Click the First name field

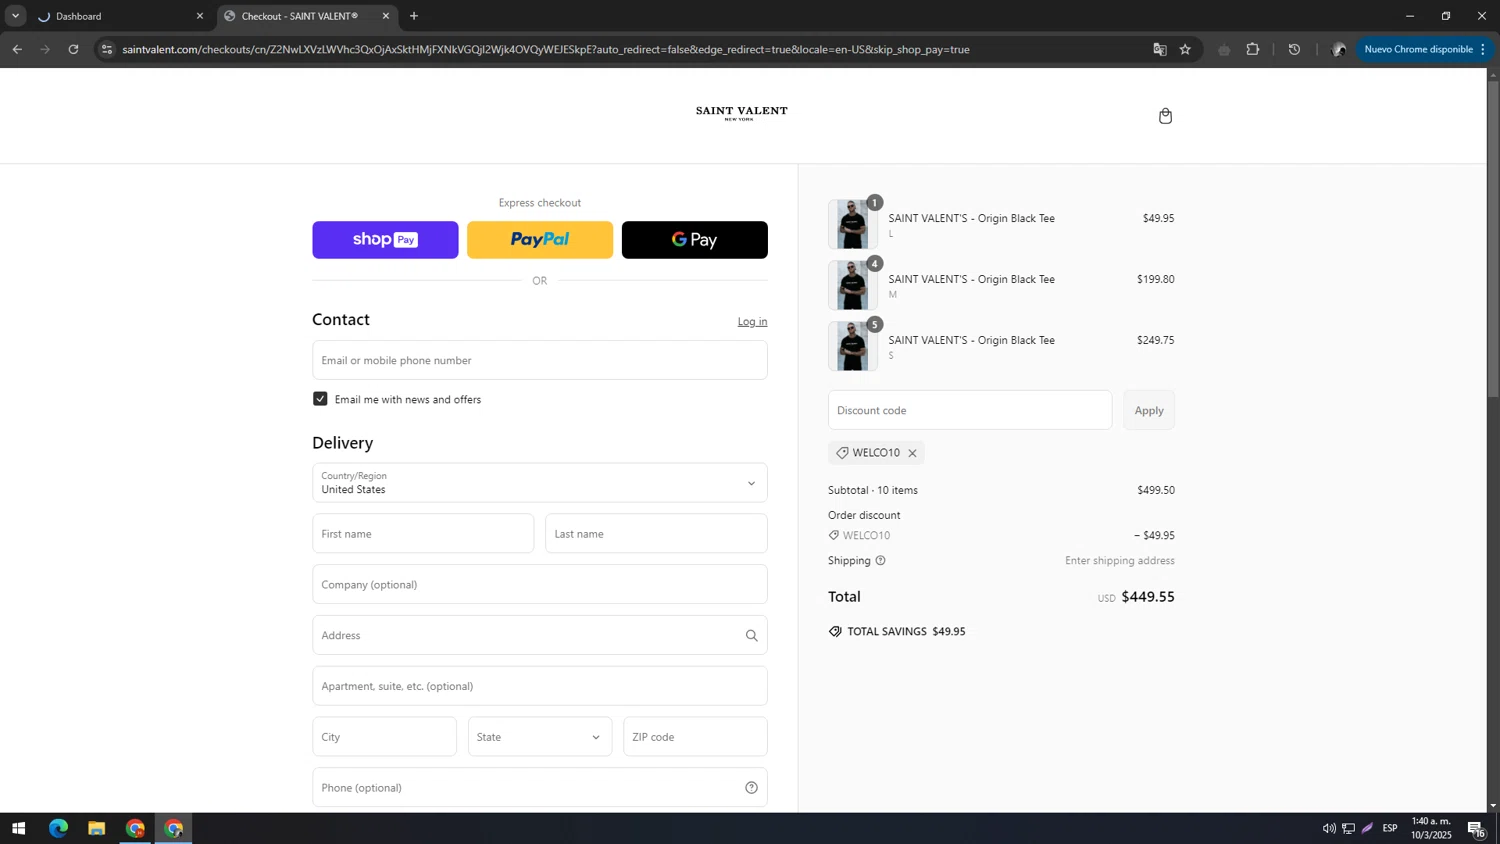click(x=423, y=534)
